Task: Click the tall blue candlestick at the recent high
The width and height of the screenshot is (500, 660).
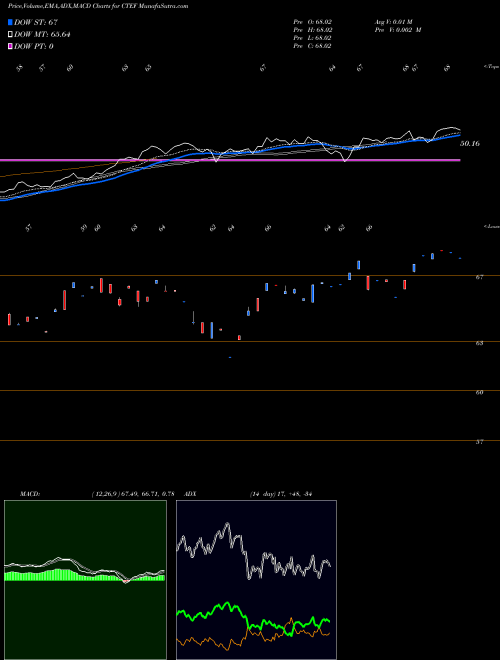Action: tap(359, 265)
